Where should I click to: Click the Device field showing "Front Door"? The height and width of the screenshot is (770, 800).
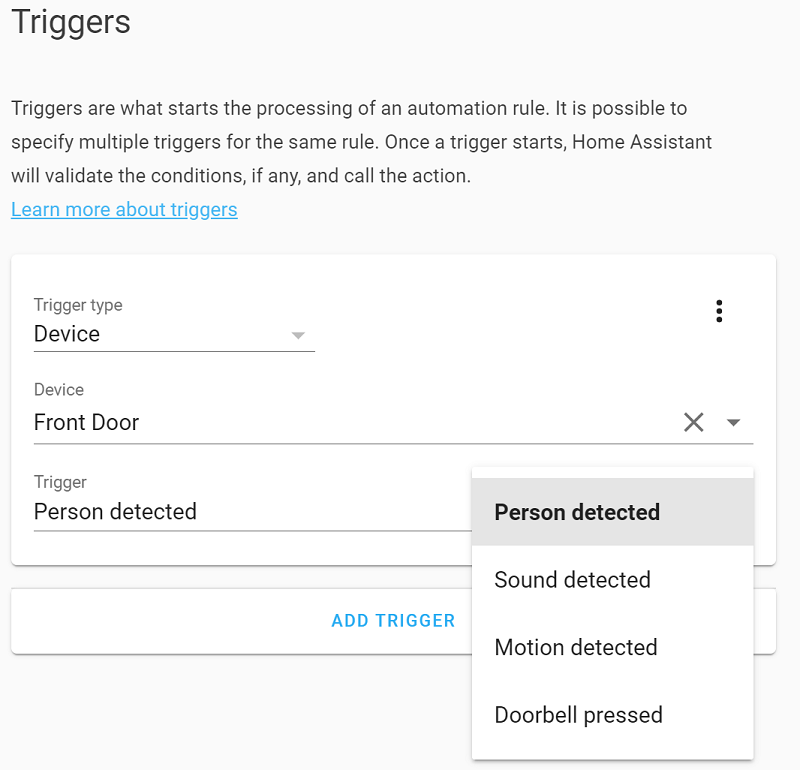150,422
